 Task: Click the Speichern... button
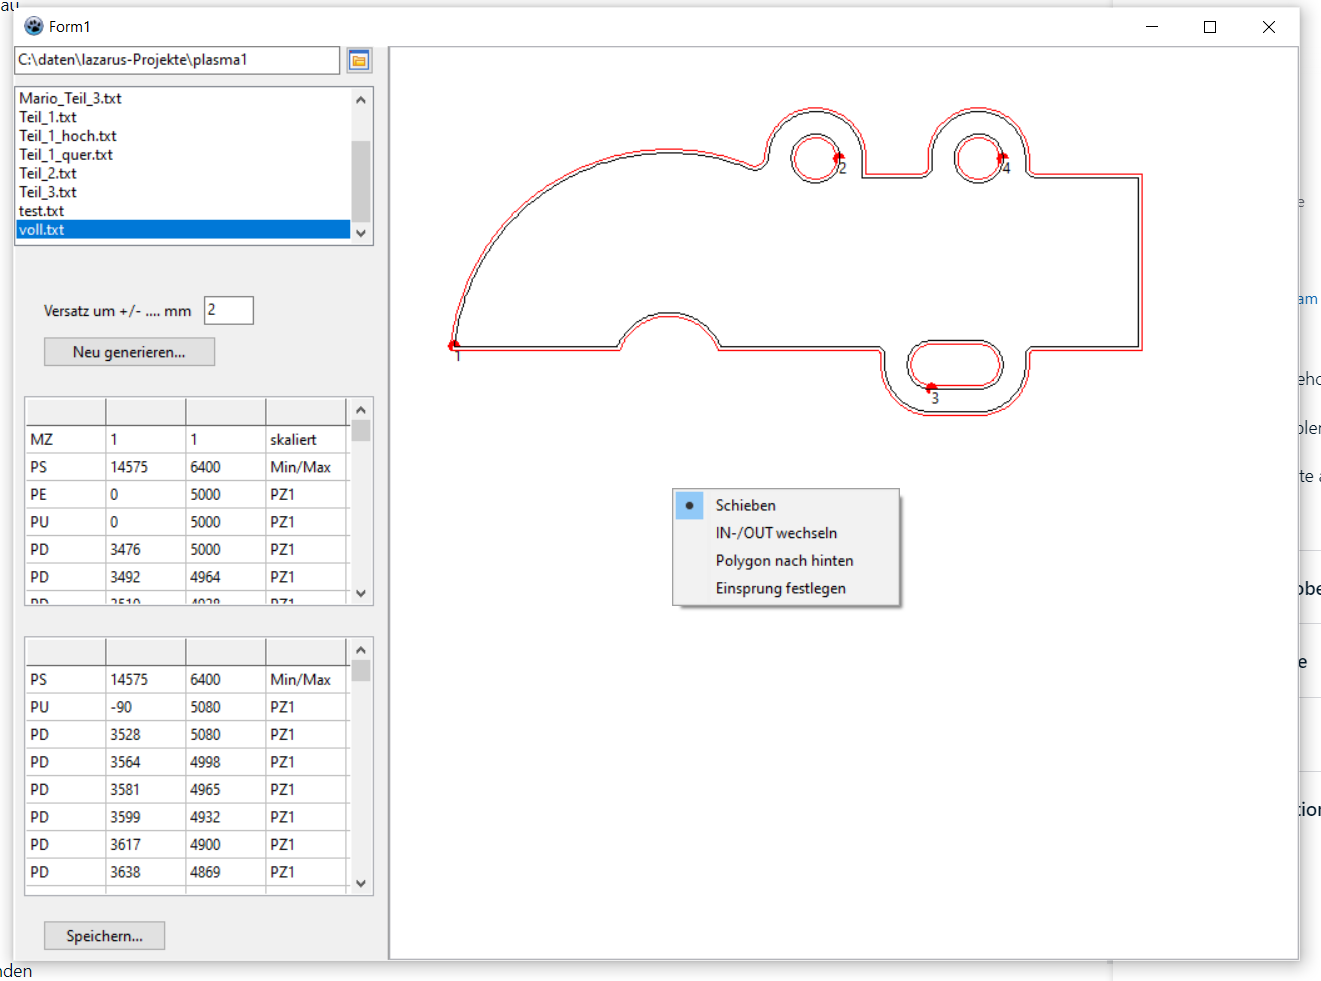point(104,936)
